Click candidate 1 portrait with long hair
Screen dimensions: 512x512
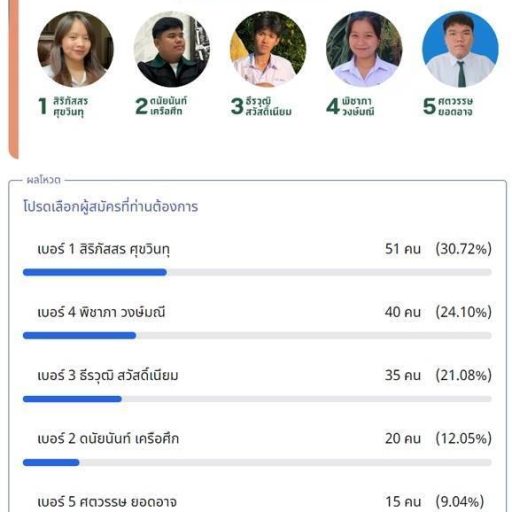click(x=75, y=49)
